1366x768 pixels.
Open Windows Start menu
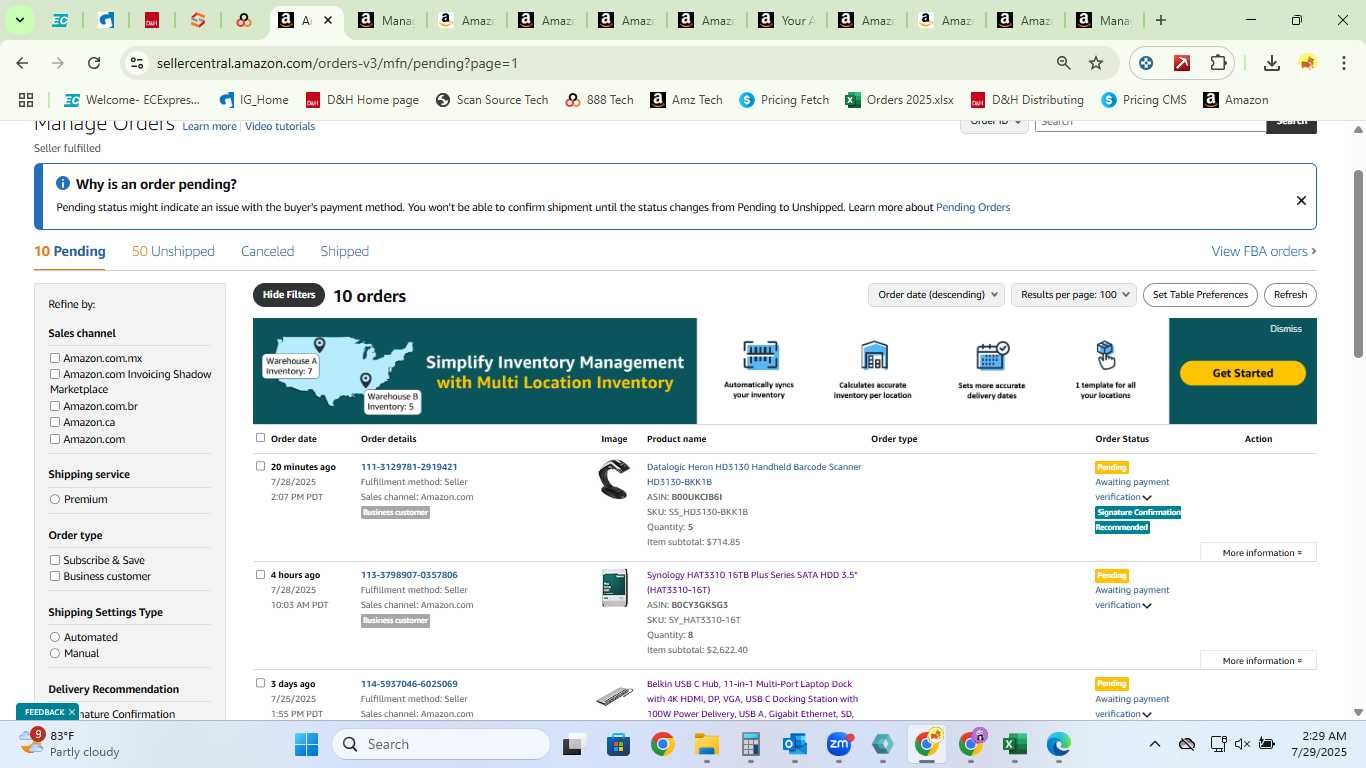[x=307, y=744]
